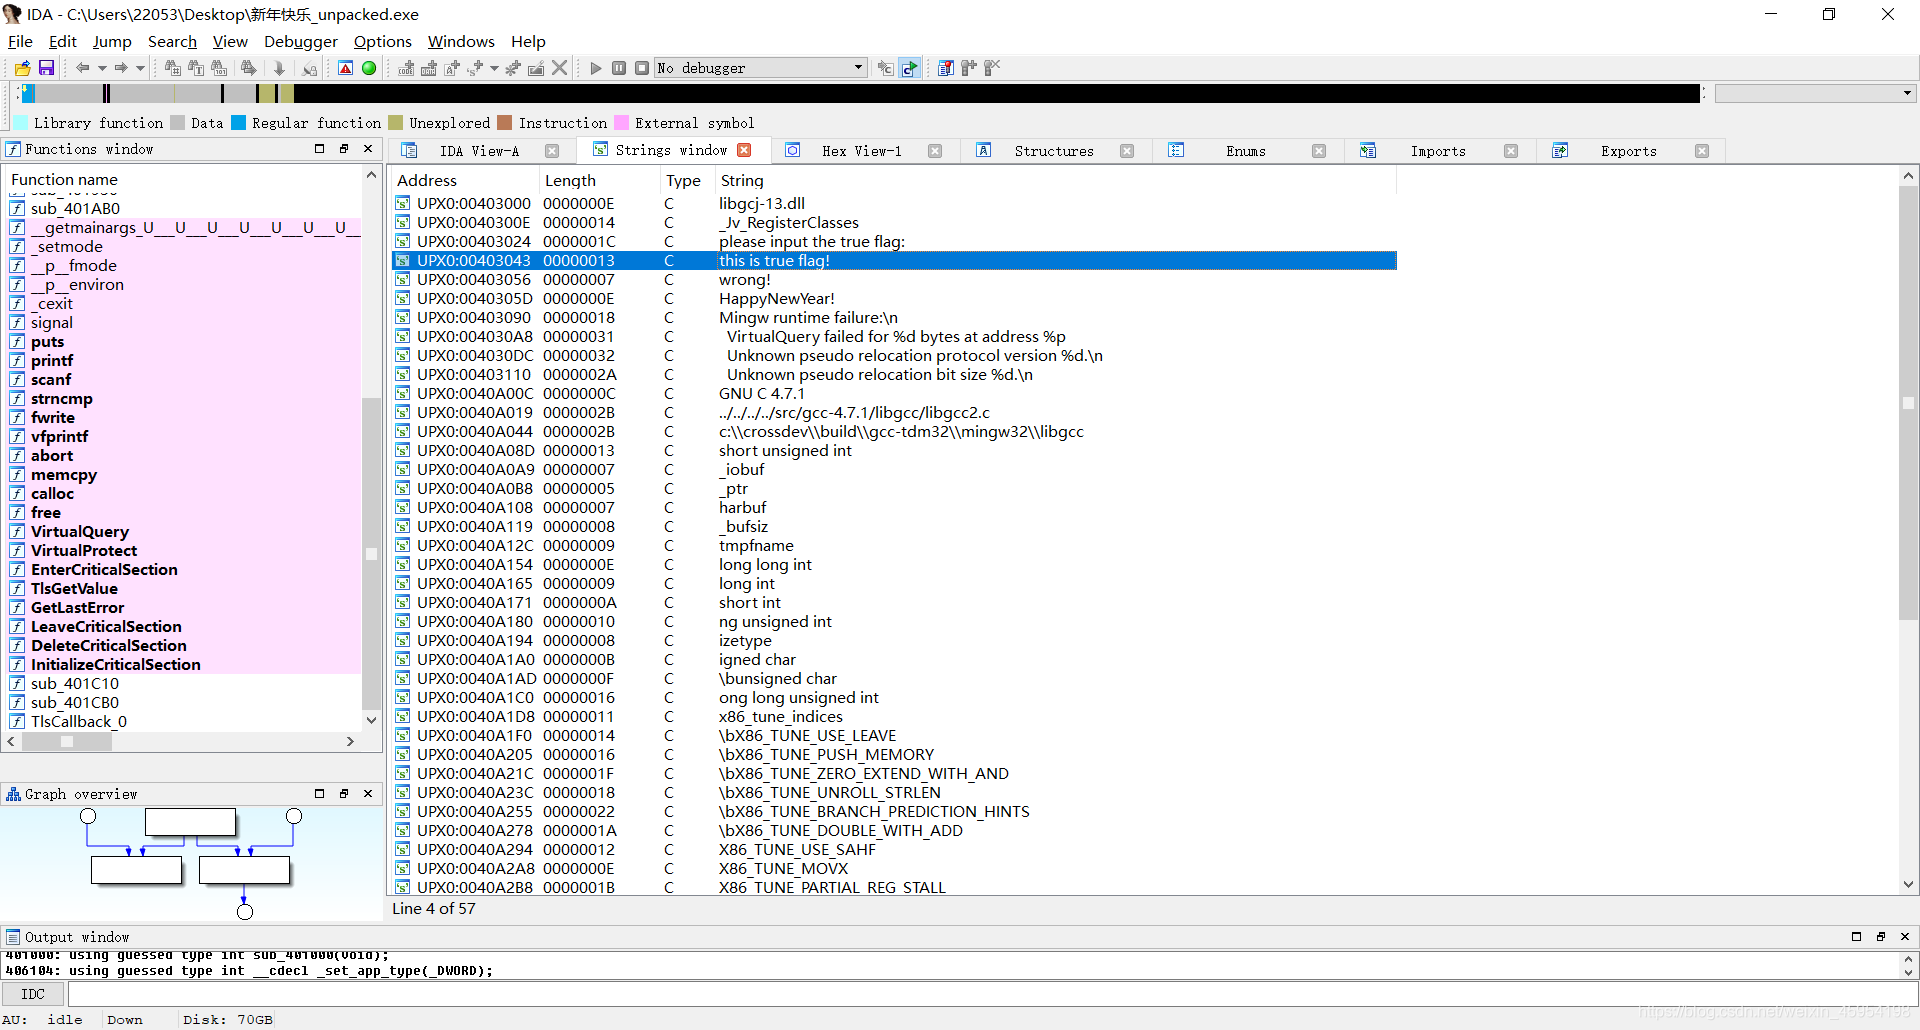Image resolution: width=1920 pixels, height=1030 pixels.
Task: Select the 'please input the true flag:' string
Action: click(x=811, y=242)
